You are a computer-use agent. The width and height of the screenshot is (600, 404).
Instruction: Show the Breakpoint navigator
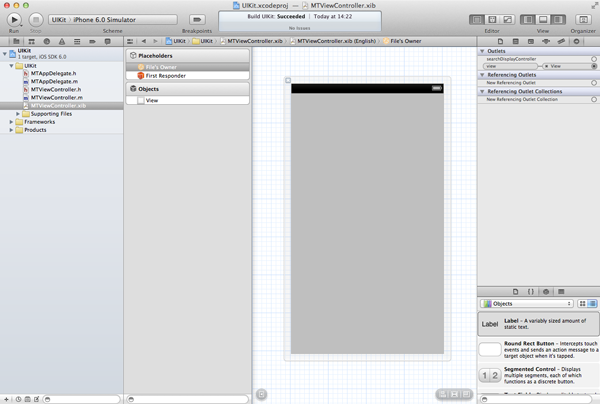(92, 41)
